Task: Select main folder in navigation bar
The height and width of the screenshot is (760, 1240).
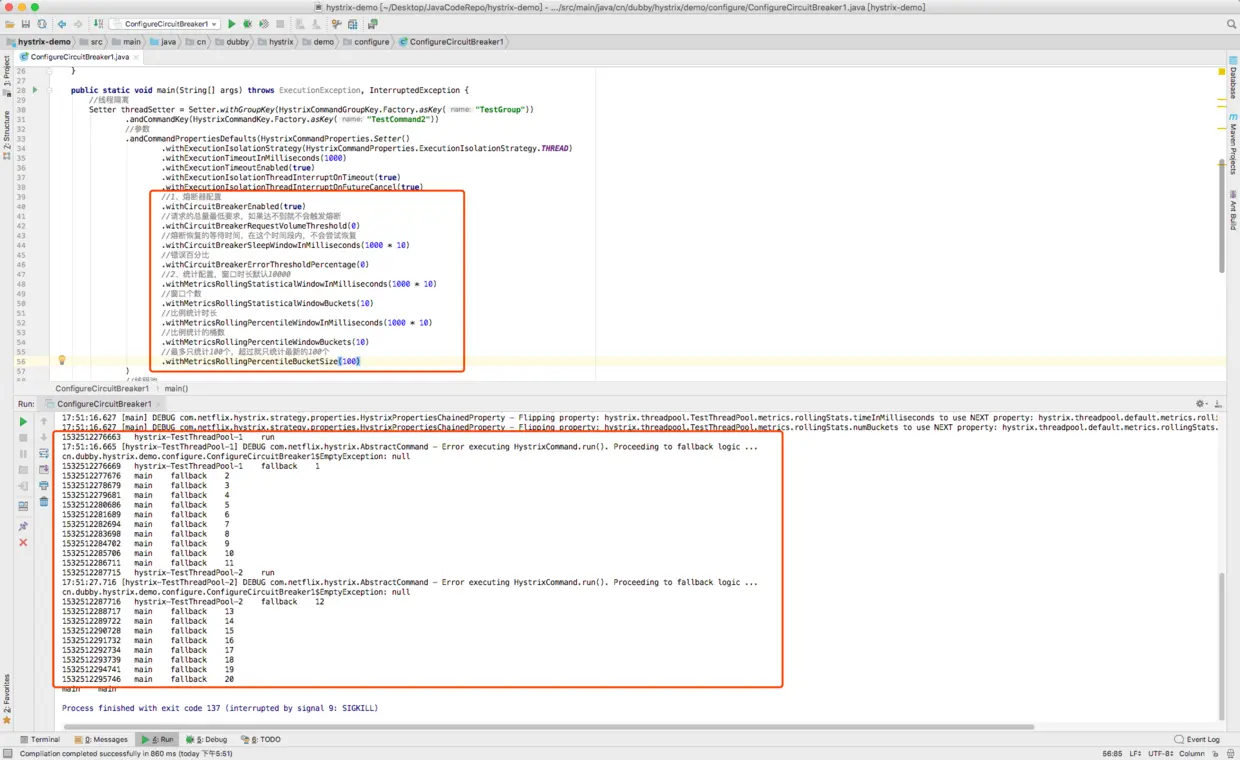Action: (x=127, y=42)
